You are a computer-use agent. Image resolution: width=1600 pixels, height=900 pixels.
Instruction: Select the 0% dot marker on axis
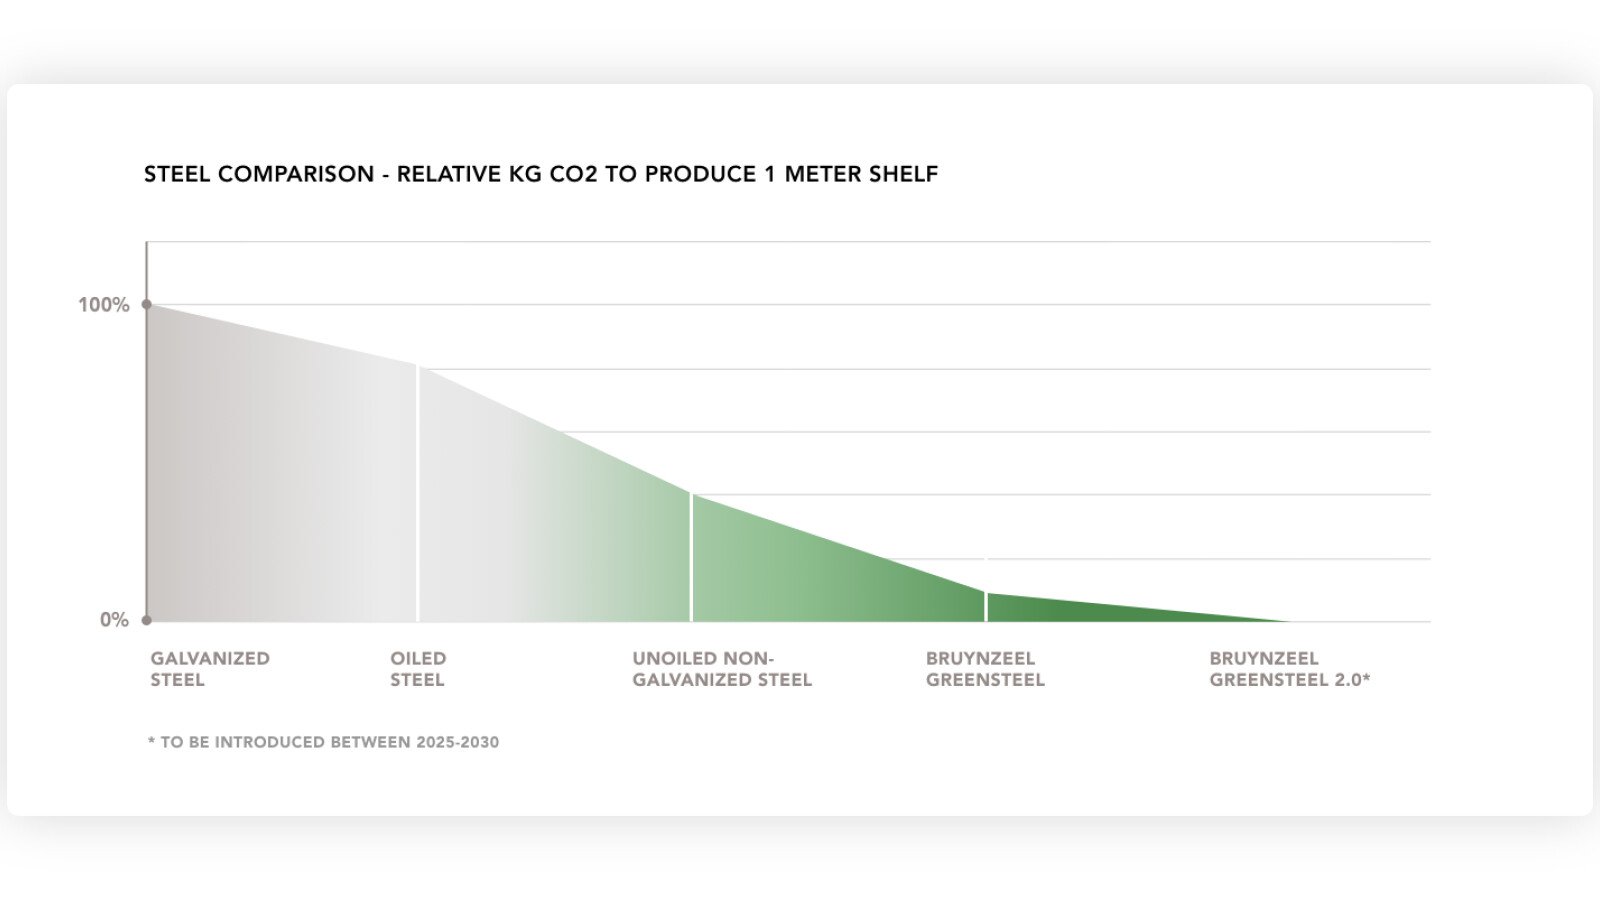point(147,620)
